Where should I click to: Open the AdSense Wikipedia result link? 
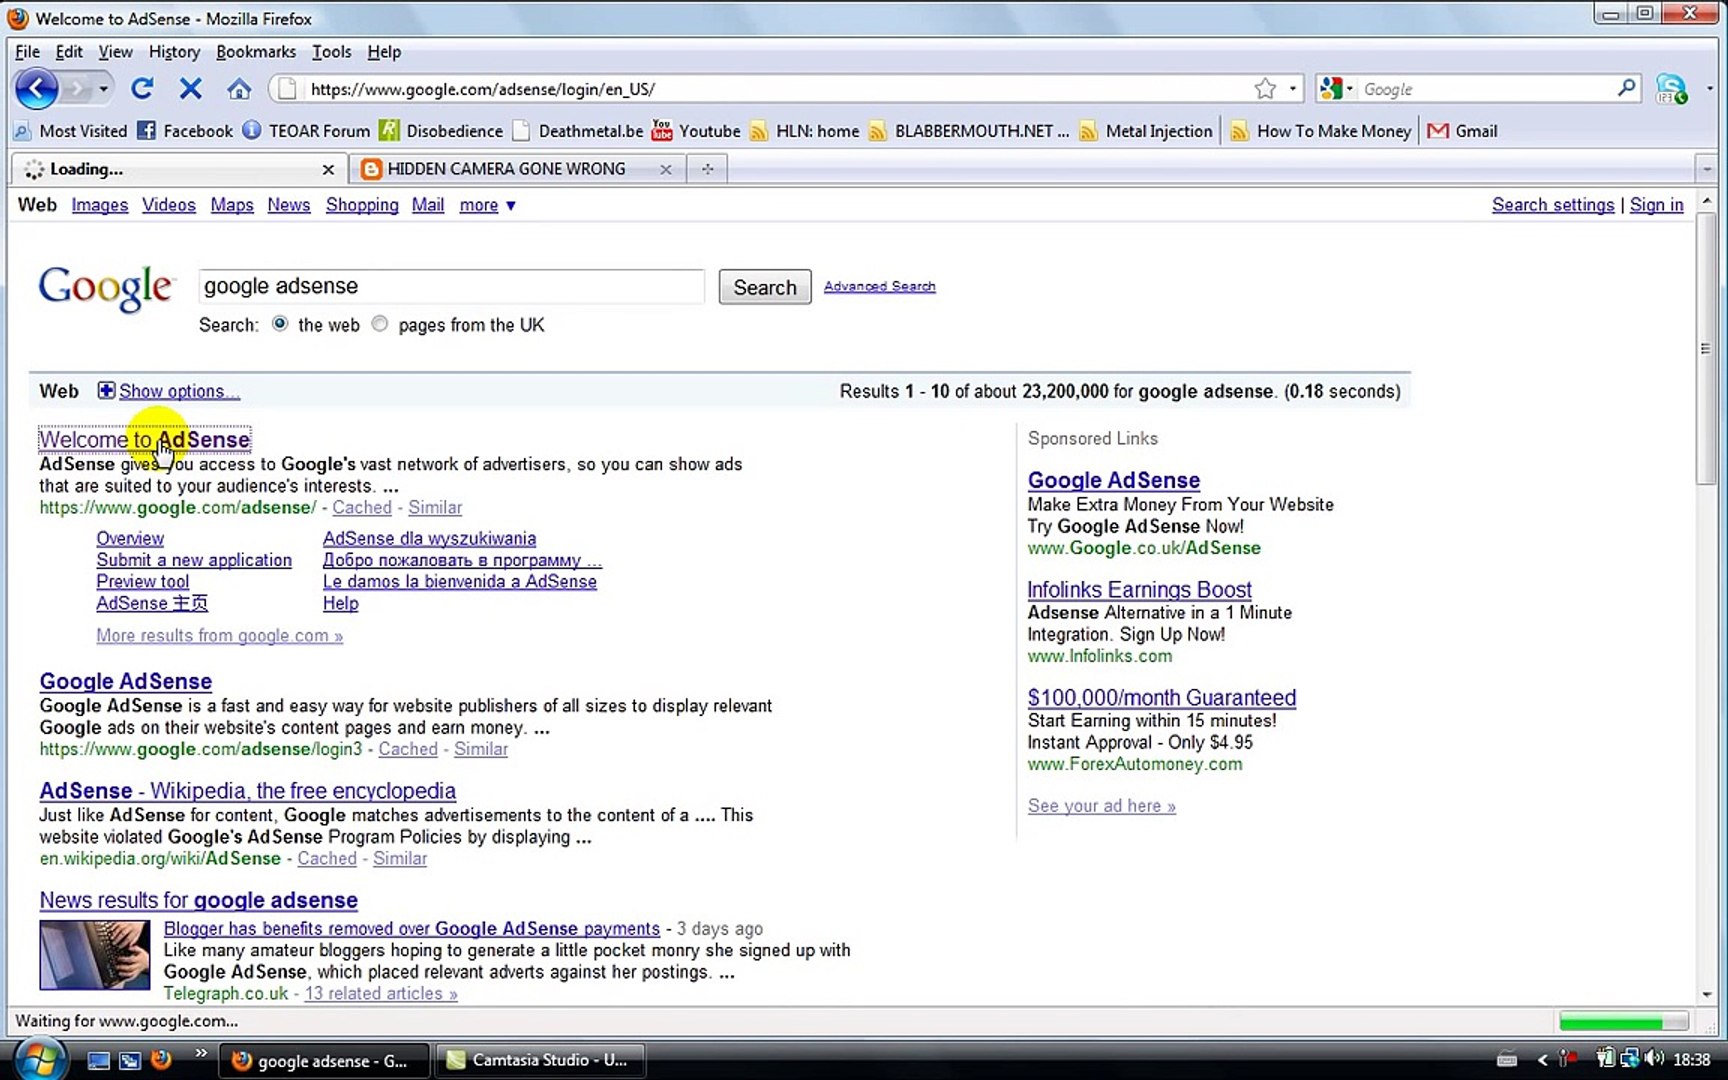(x=247, y=791)
